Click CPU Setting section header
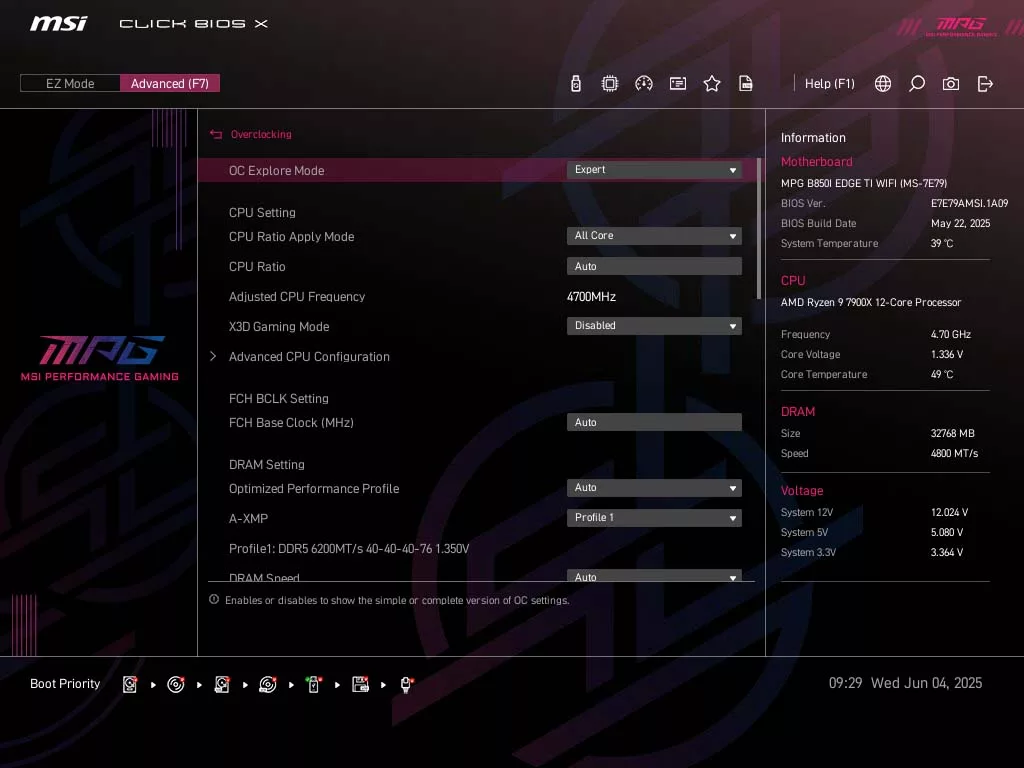 tap(262, 212)
